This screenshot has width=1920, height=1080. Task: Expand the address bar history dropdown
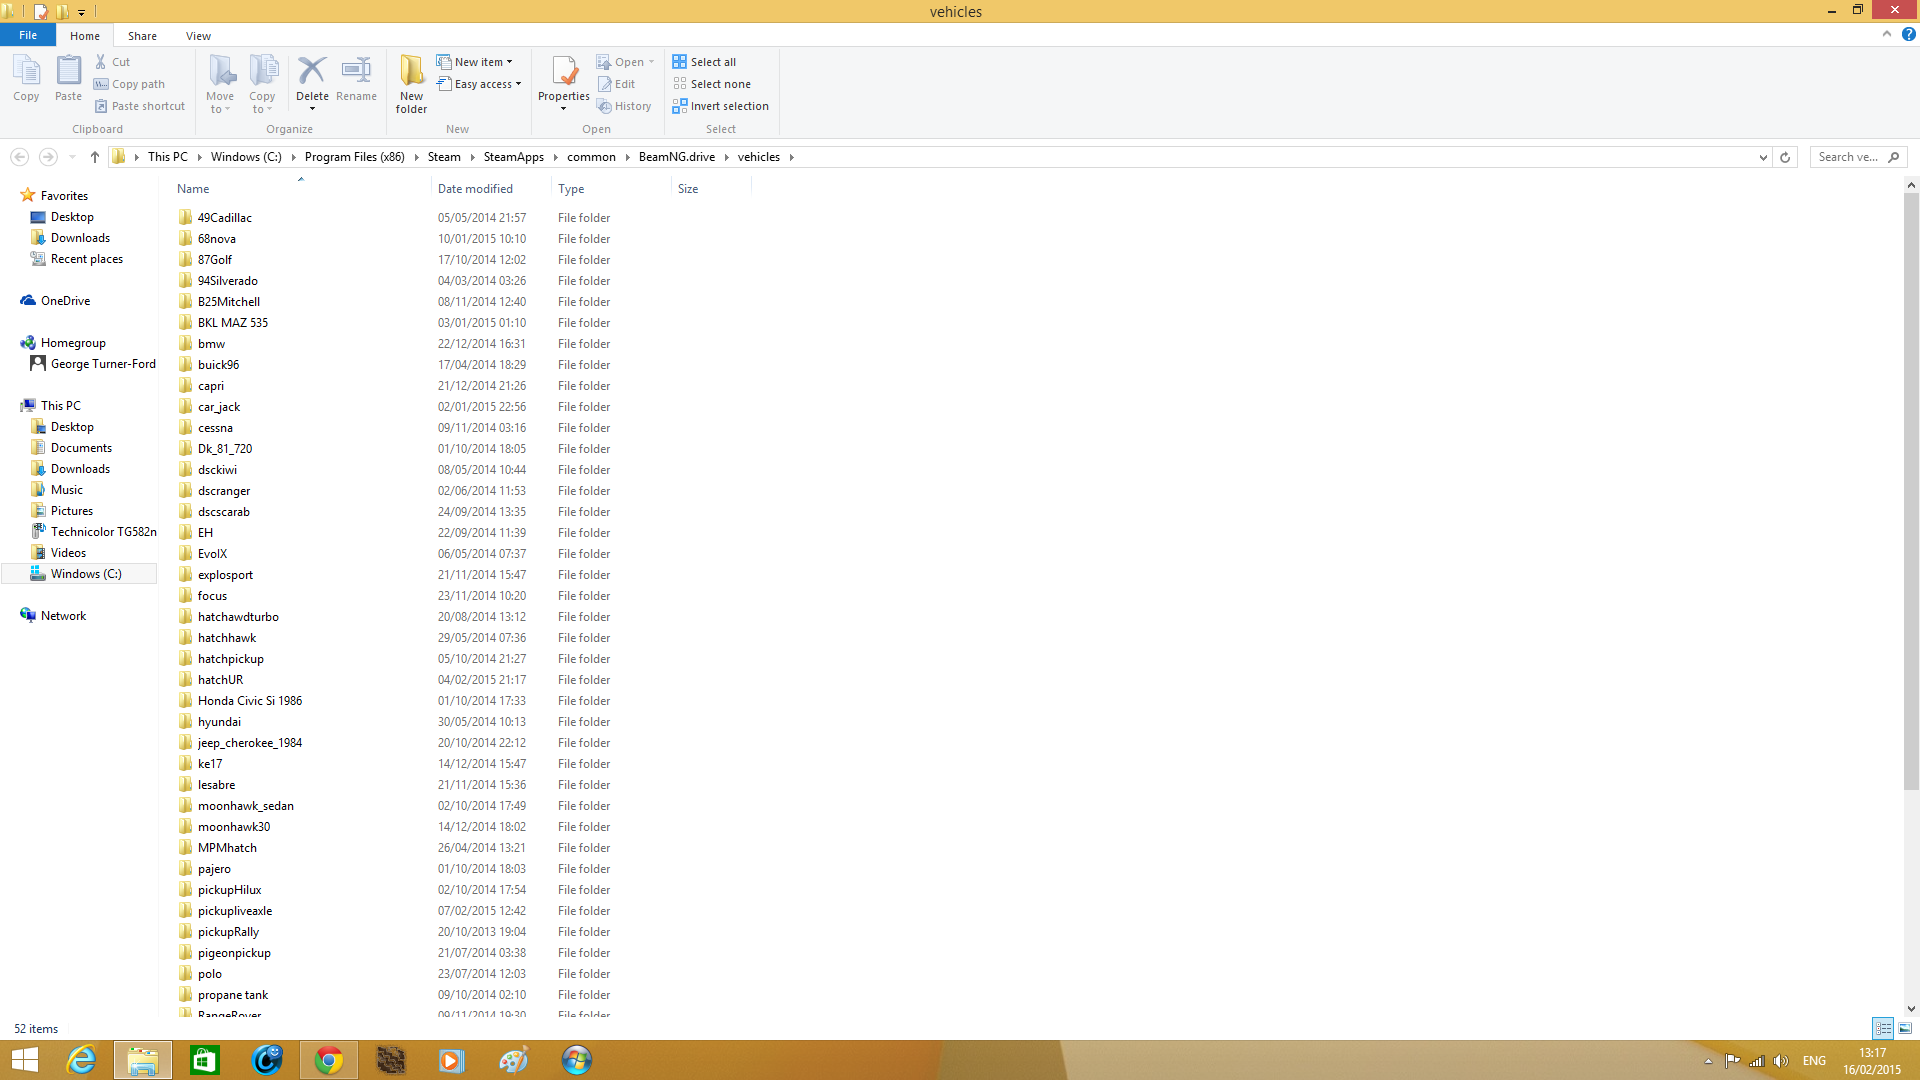1763,157
